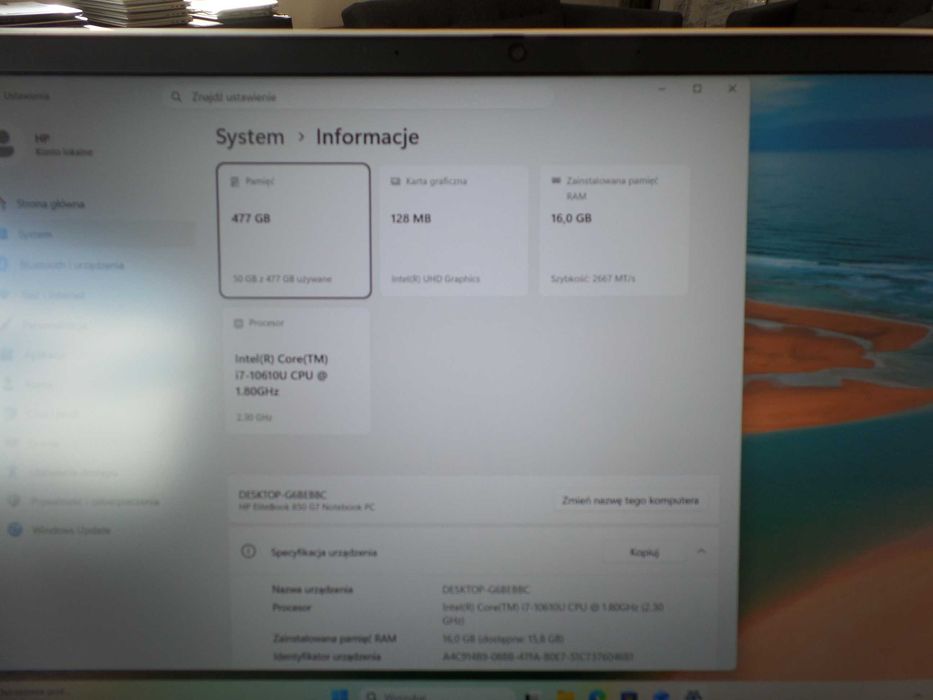Click the graphics card icon beside 'Karta graficzna'
The image size is (933, 700).
point(395,181)
